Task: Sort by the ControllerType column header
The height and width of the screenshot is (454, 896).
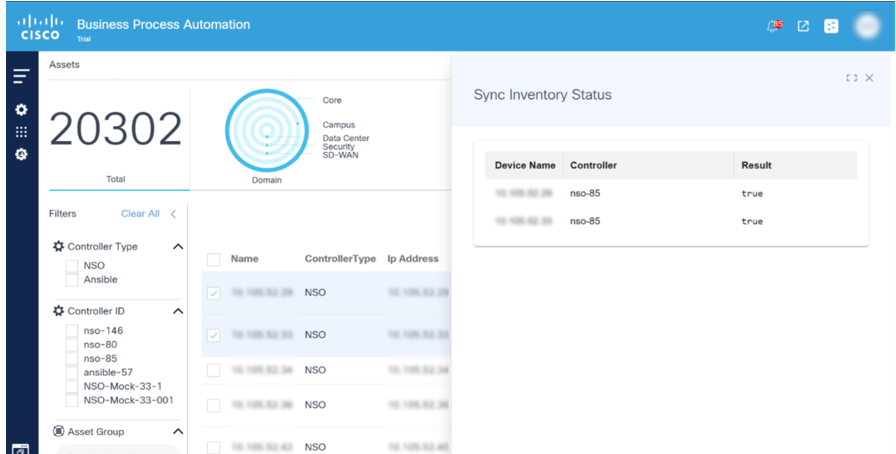Action: (x=340, y=258)
